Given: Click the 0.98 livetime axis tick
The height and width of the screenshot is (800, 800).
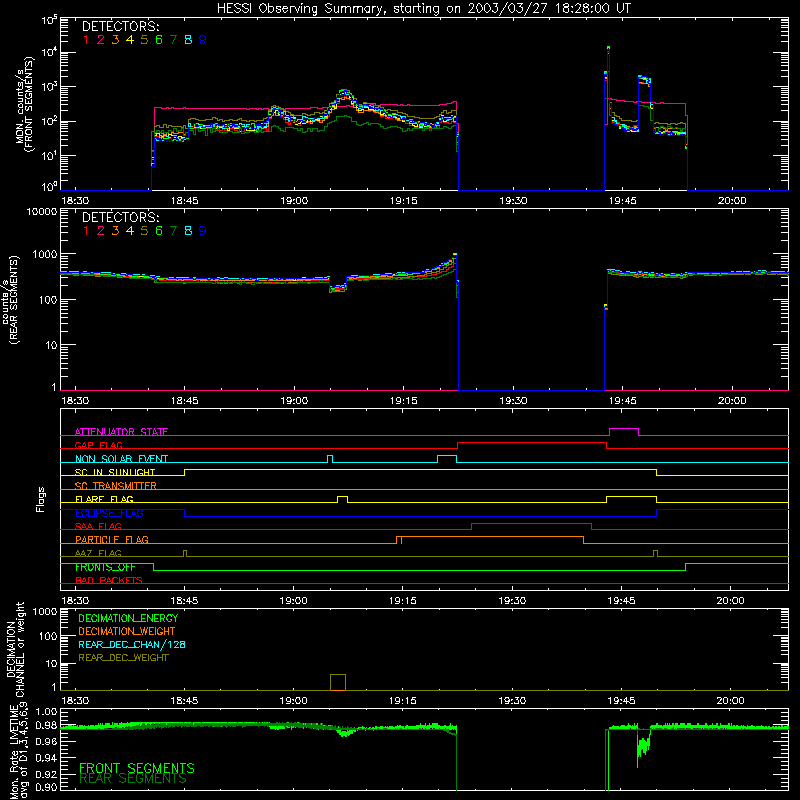Looking at the screenshot, I should [47, 726].
